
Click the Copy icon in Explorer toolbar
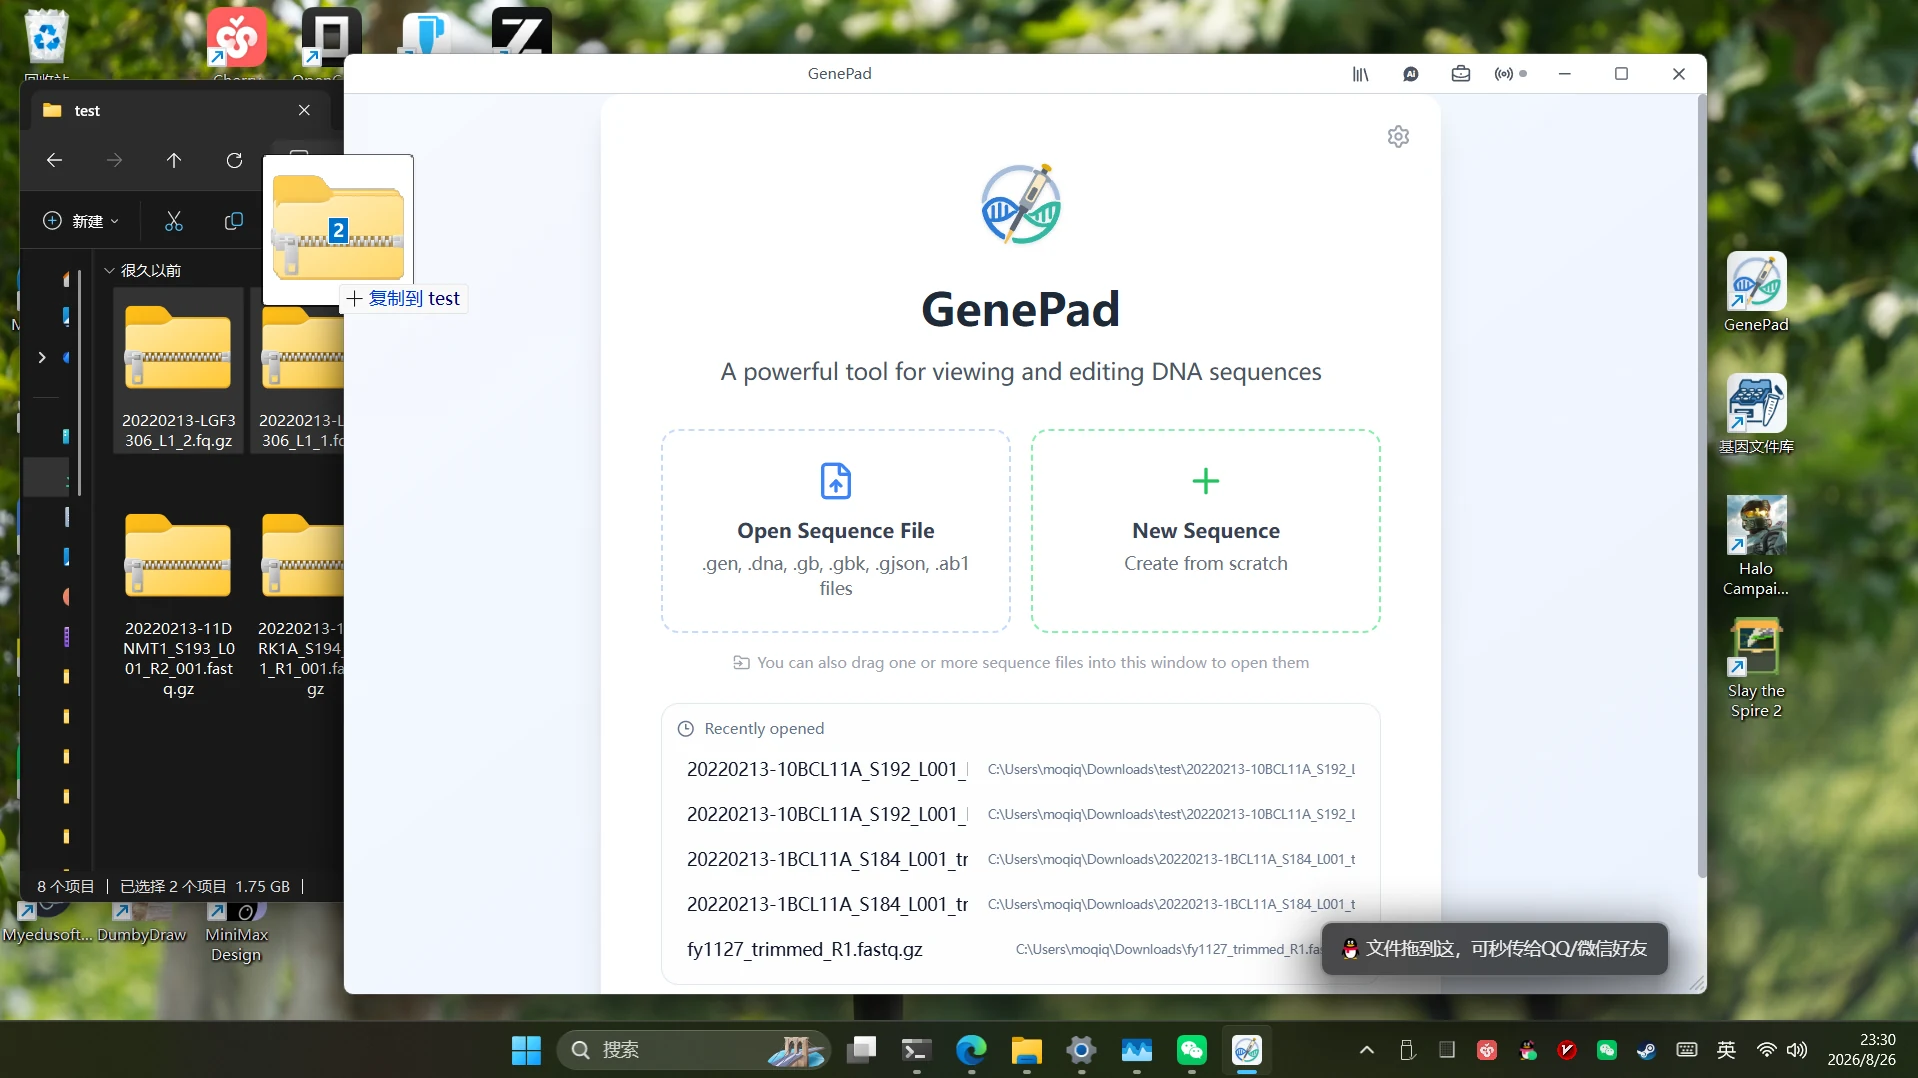coord(234,221)
